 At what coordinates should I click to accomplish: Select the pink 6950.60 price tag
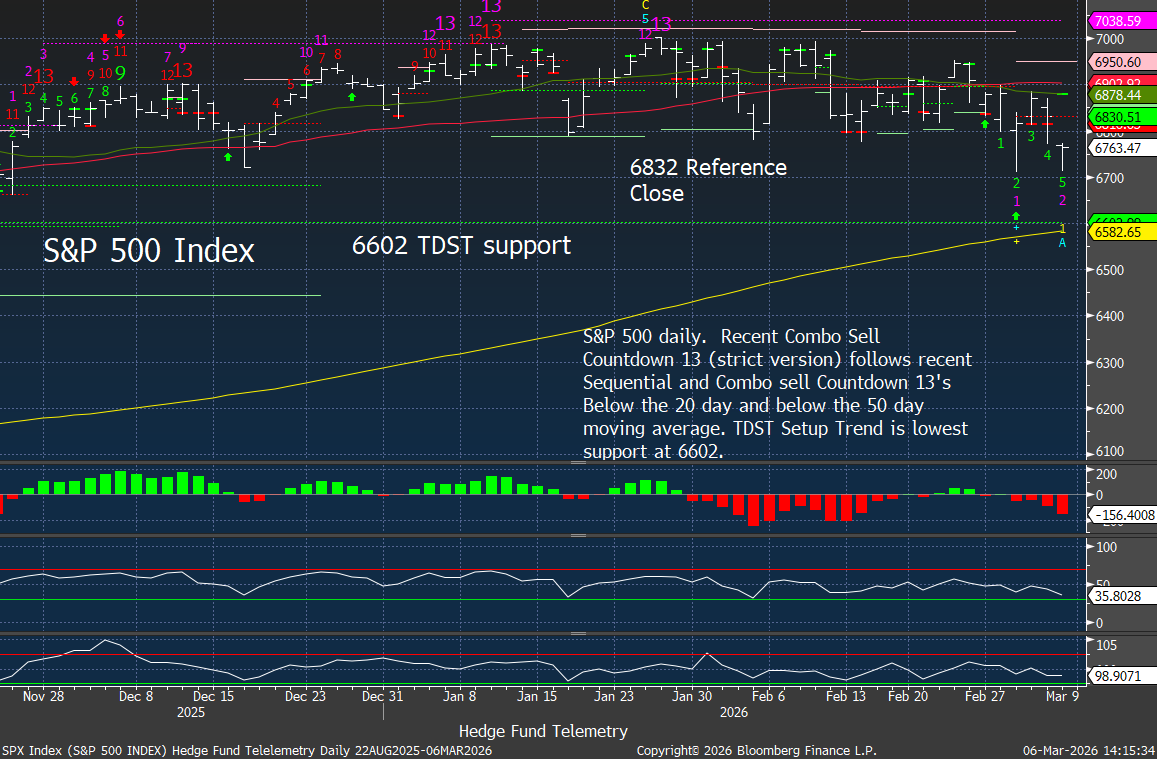(x=1120, y=62)
